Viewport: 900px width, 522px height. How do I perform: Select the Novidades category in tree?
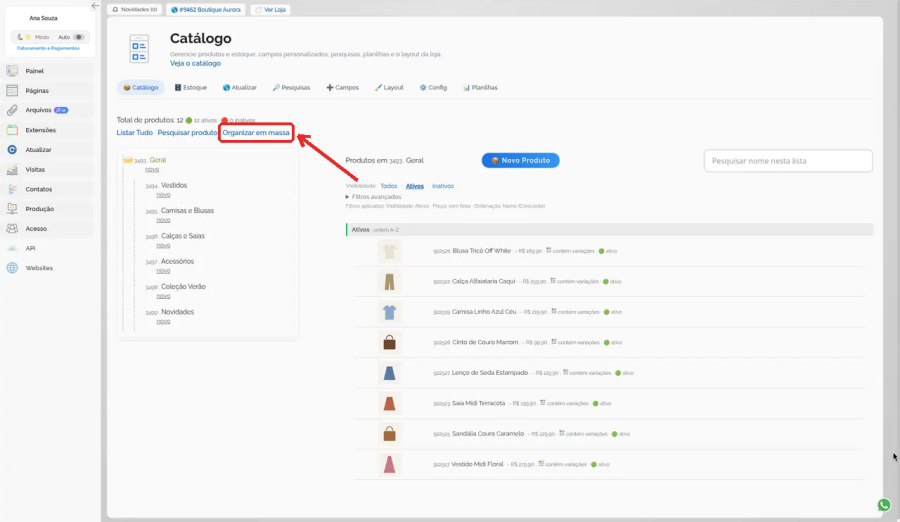(177, 312)
